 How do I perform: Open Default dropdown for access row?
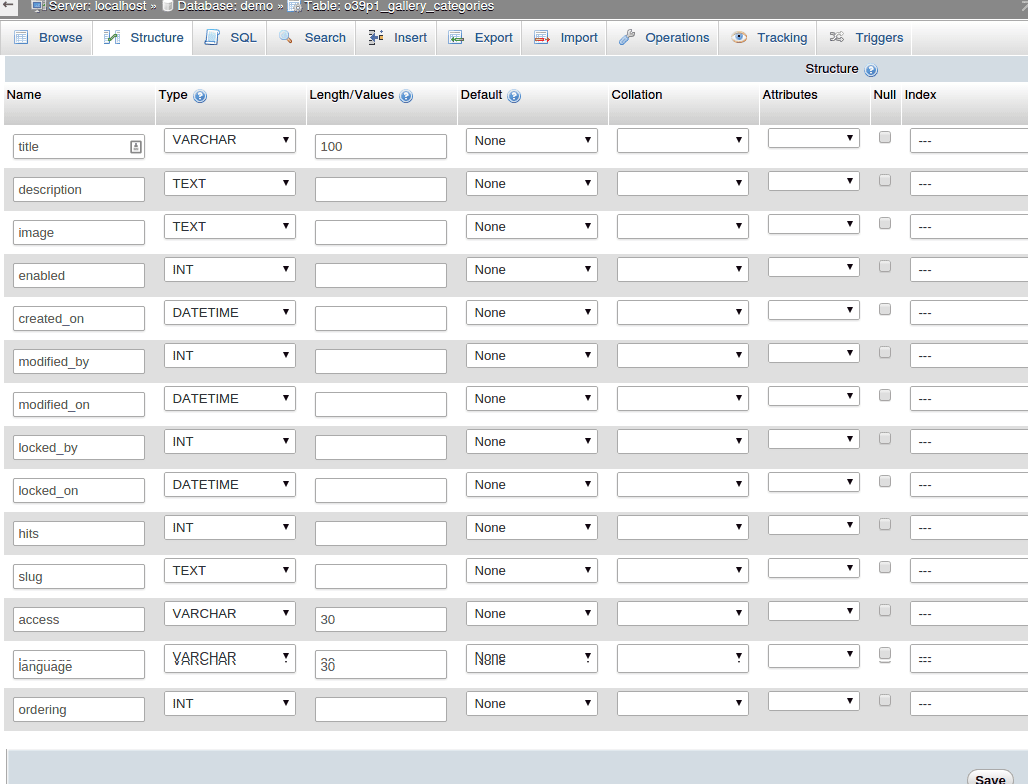tap(532, 614)
